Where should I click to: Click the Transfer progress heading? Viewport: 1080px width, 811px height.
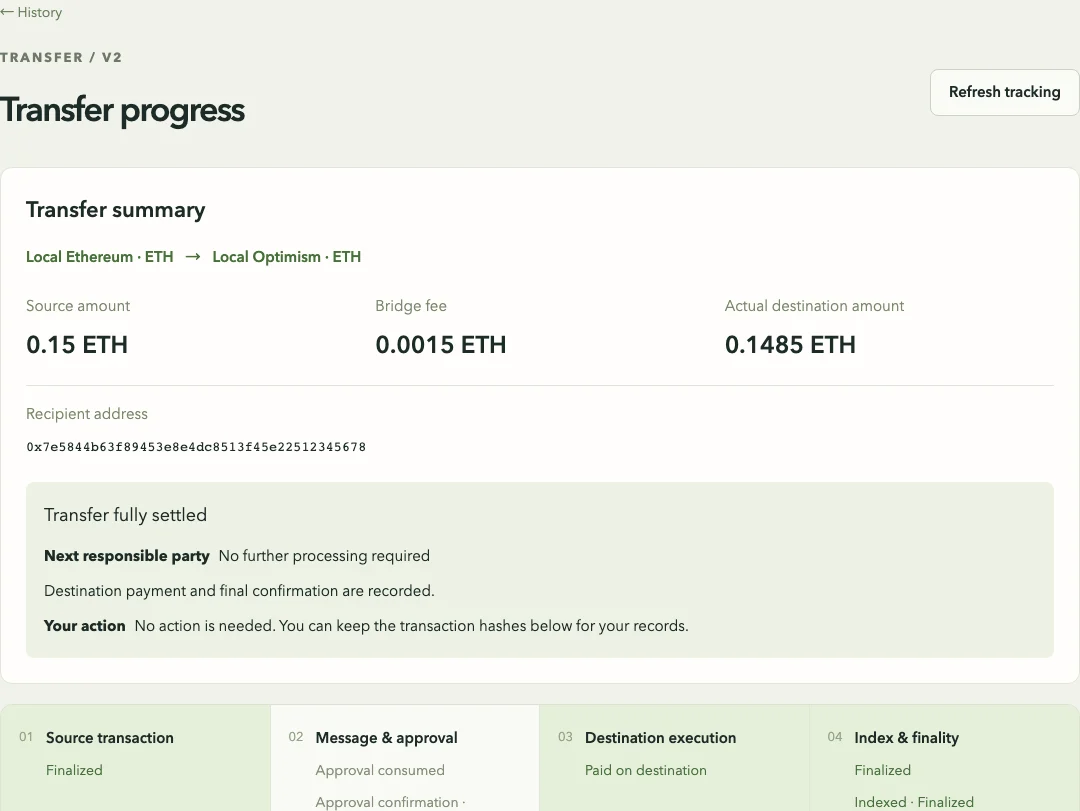[x=123, y=110]
